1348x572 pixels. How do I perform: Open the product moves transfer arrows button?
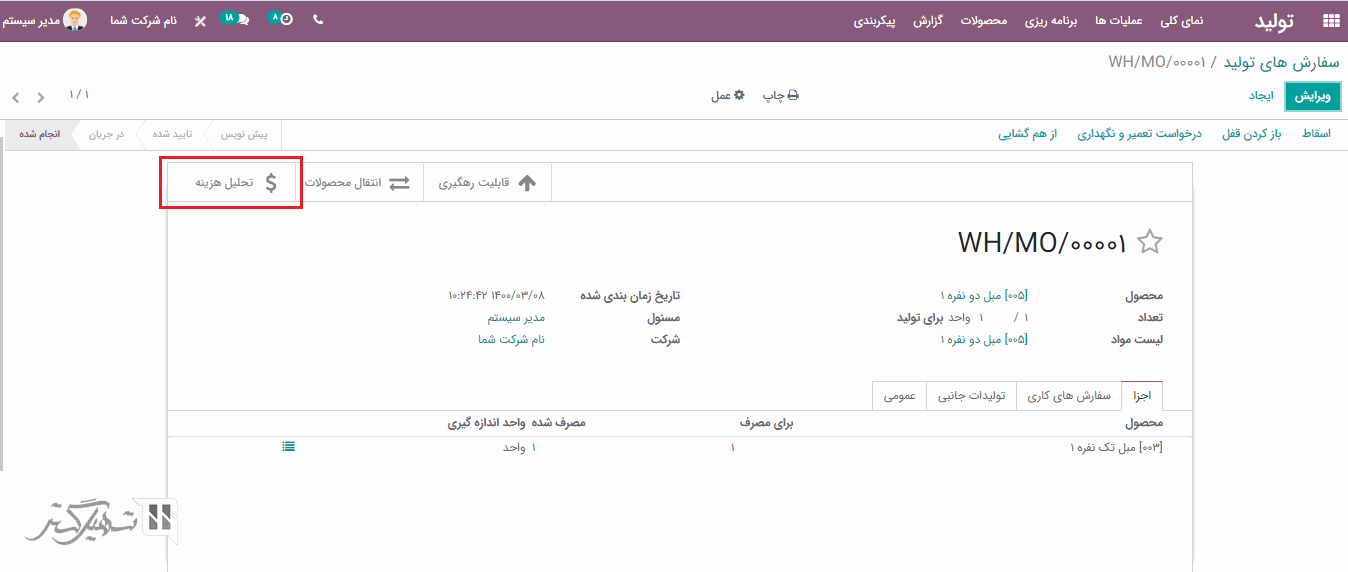point(357,183)
